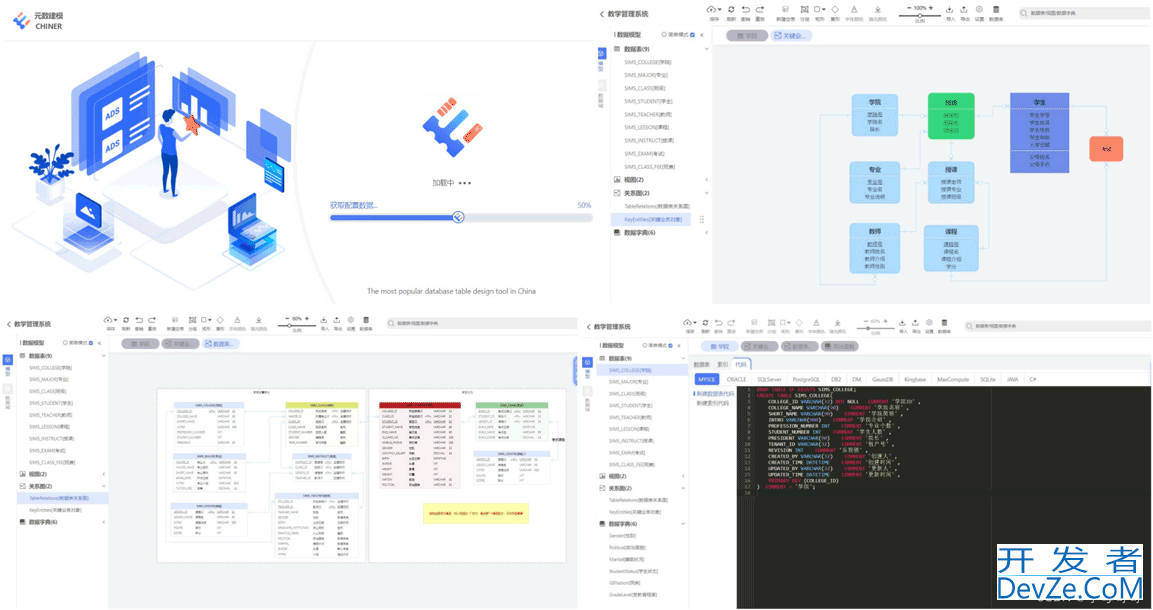Toggle the 简单模式 checkbox in KeyEntities window
Screen dimensions: 1153x610
(692, 35)
